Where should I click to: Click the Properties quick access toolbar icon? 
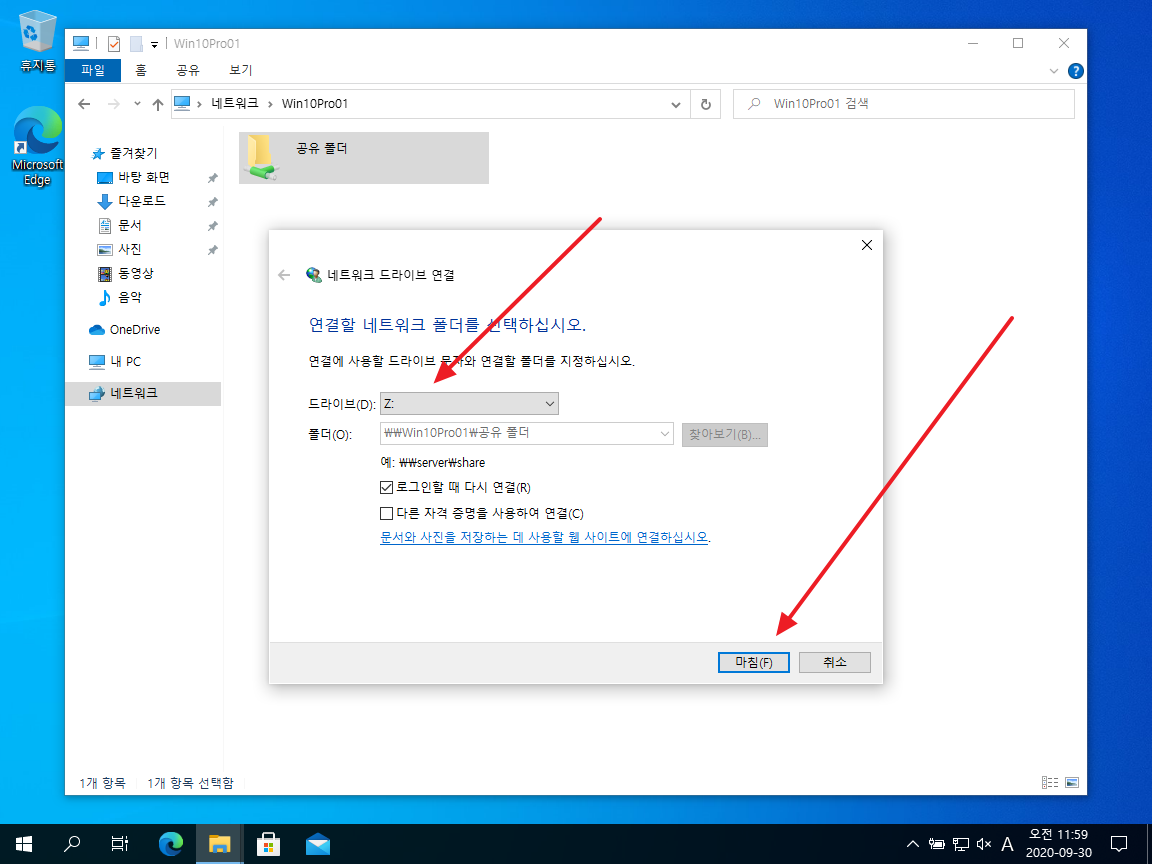114,44
